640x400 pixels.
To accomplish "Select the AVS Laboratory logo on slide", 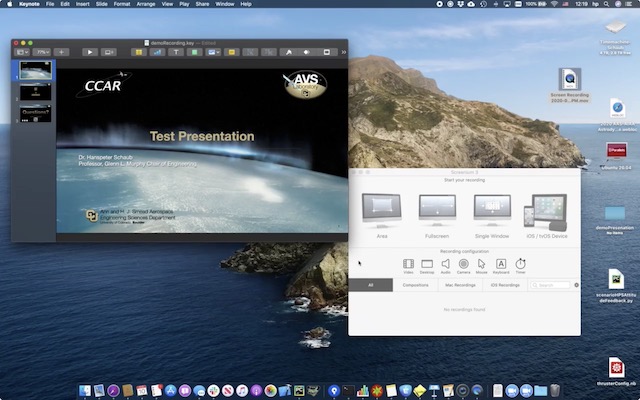I will (x=305, y=84).
